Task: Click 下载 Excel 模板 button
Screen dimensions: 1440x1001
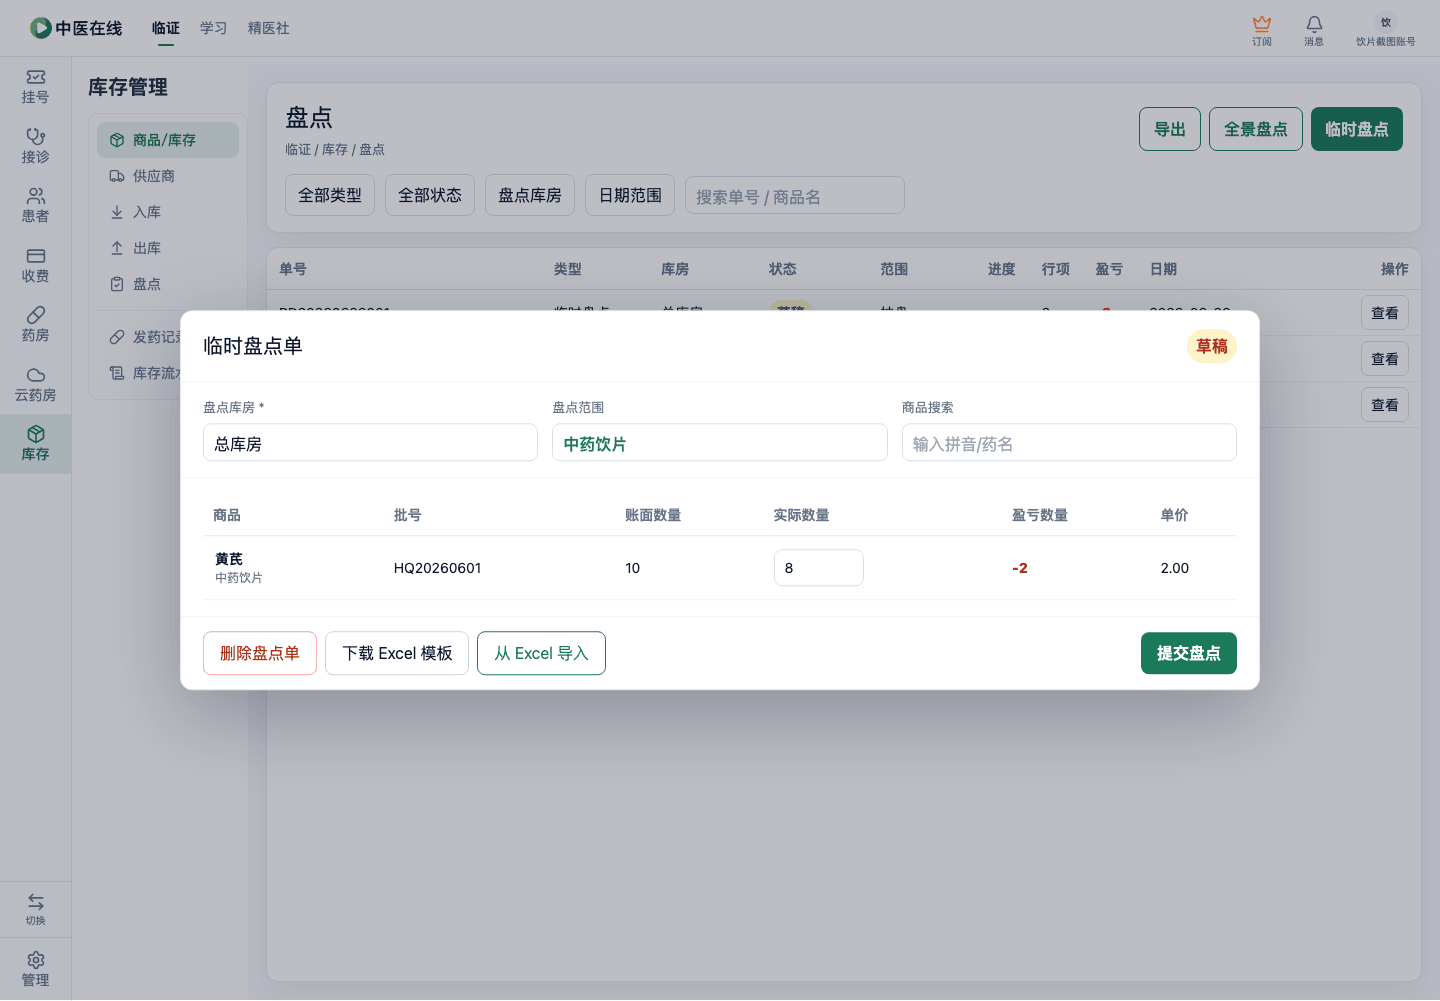Action: pos(397,653)
